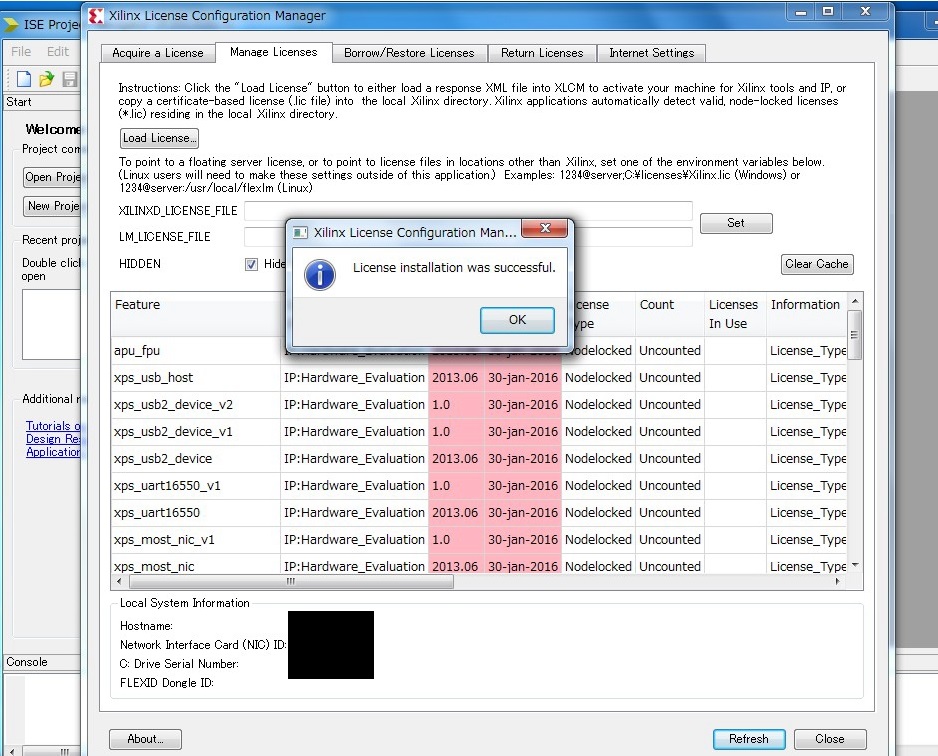Screen dimensions: 938x756
Task: Open the Design Resources link in ISE
Action: coord(53,439)
